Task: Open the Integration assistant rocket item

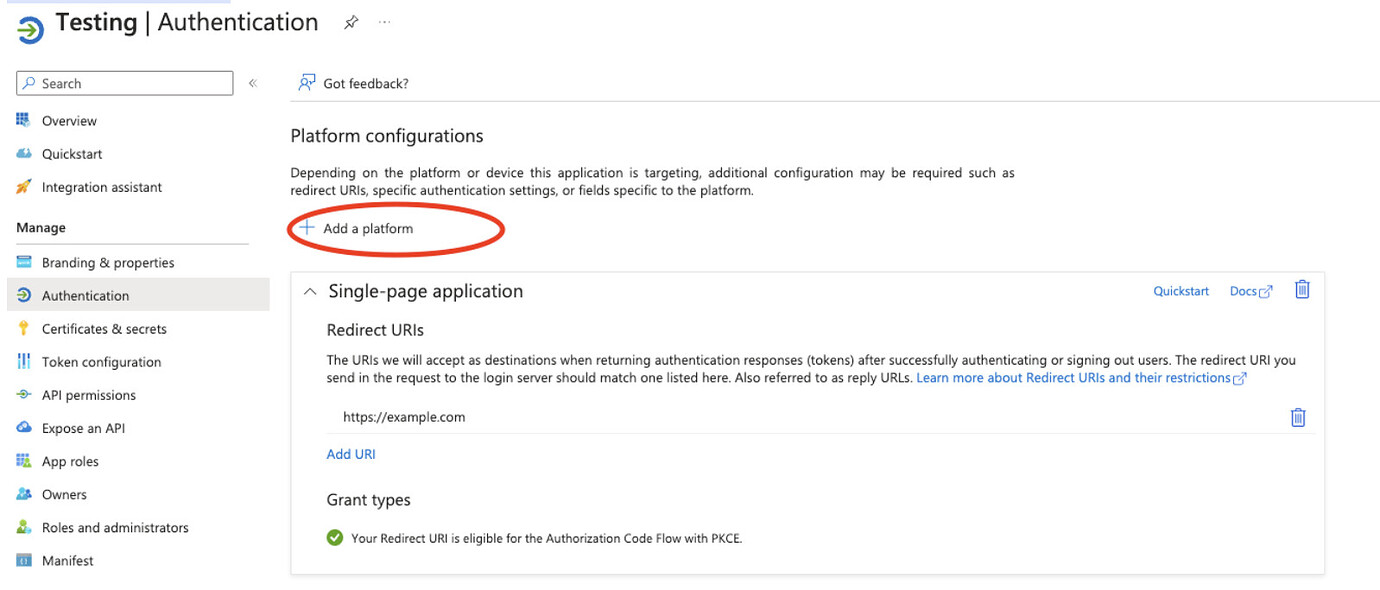Action: pos(101,187)
